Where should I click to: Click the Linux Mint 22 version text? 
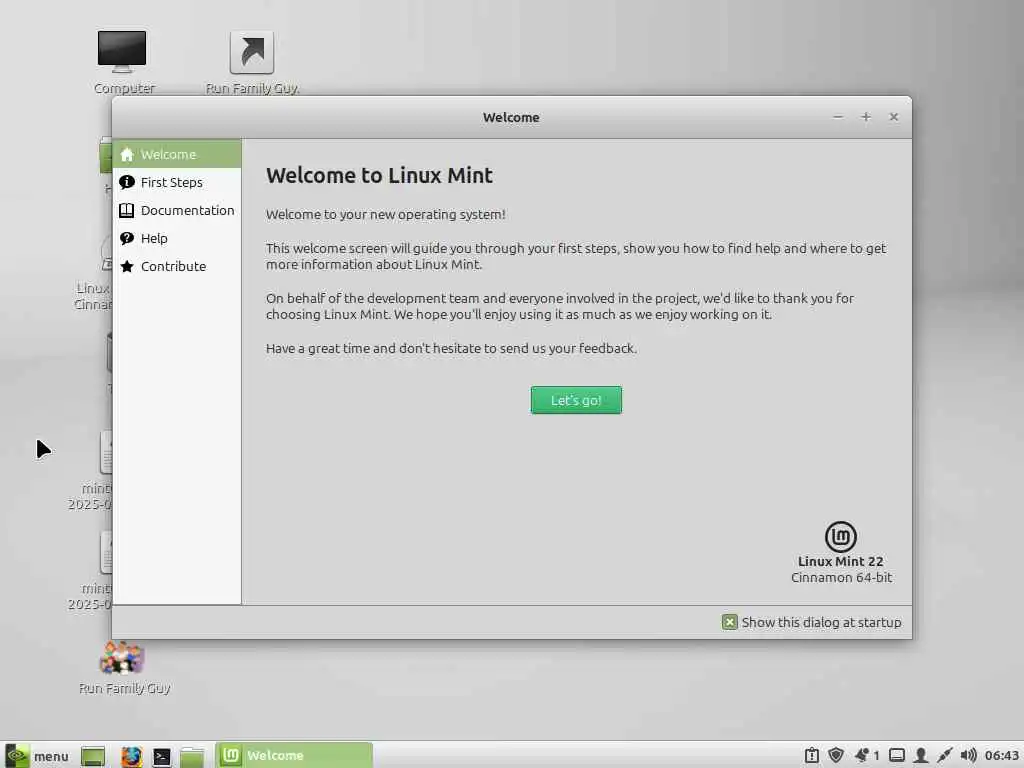(x=840, y=562)
